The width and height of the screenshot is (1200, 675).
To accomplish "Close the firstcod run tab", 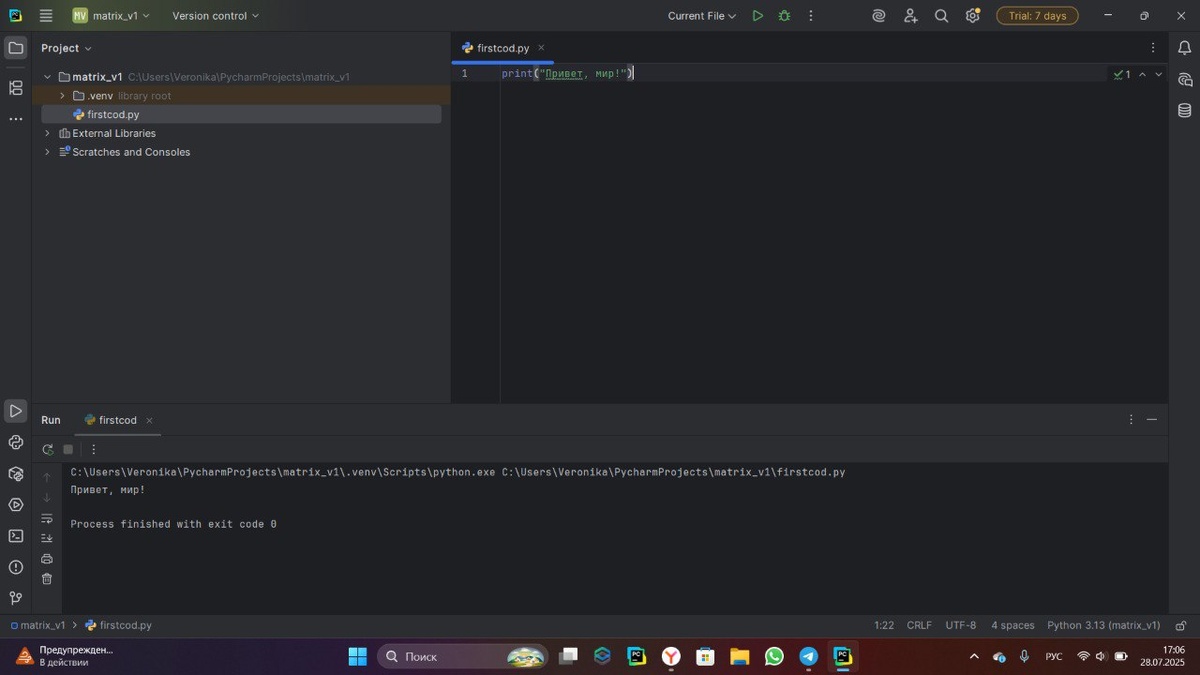I will point(149,421).
